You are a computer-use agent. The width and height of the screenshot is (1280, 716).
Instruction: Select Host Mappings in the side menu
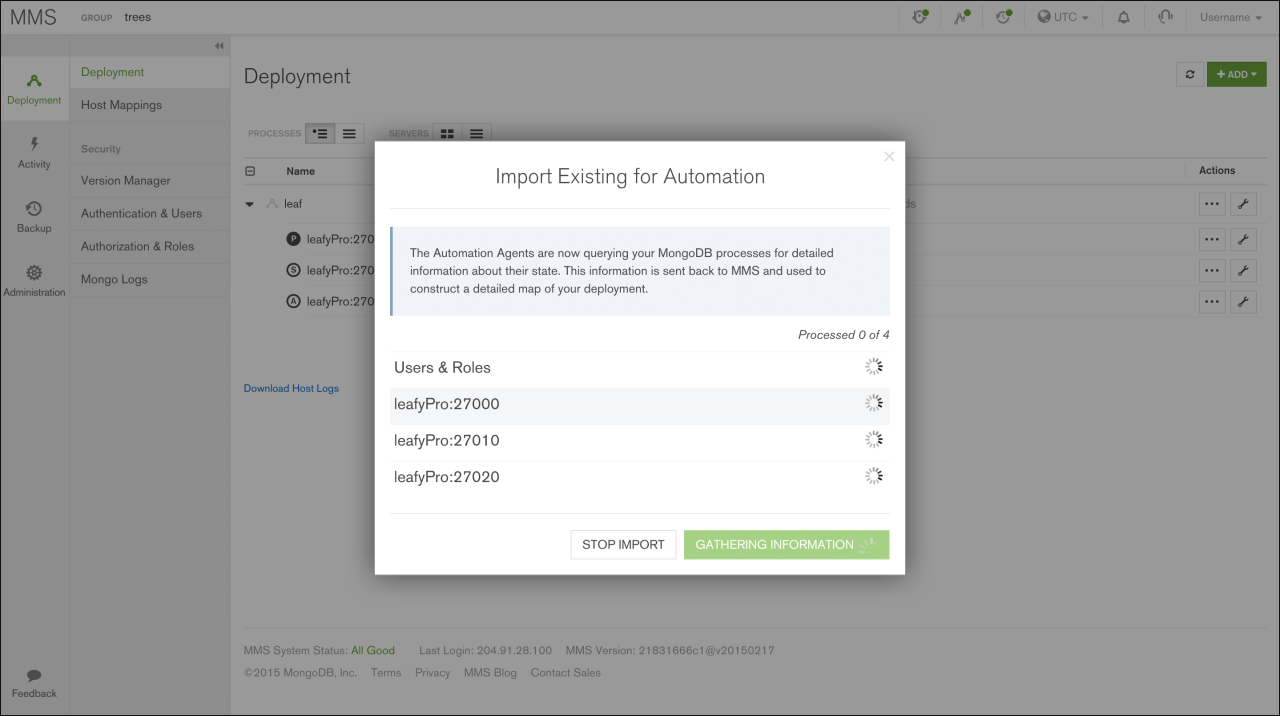[x=150, y=105]
